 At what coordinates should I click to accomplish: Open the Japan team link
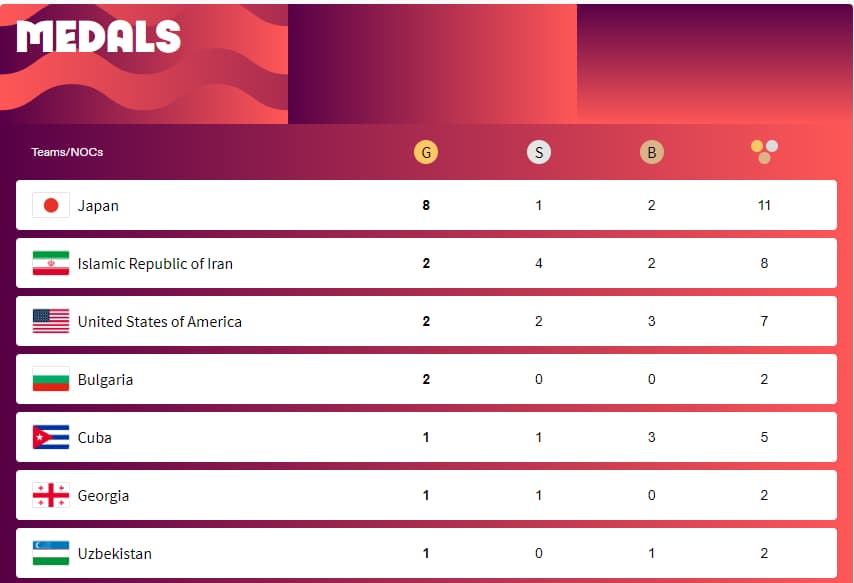(98, 206)
